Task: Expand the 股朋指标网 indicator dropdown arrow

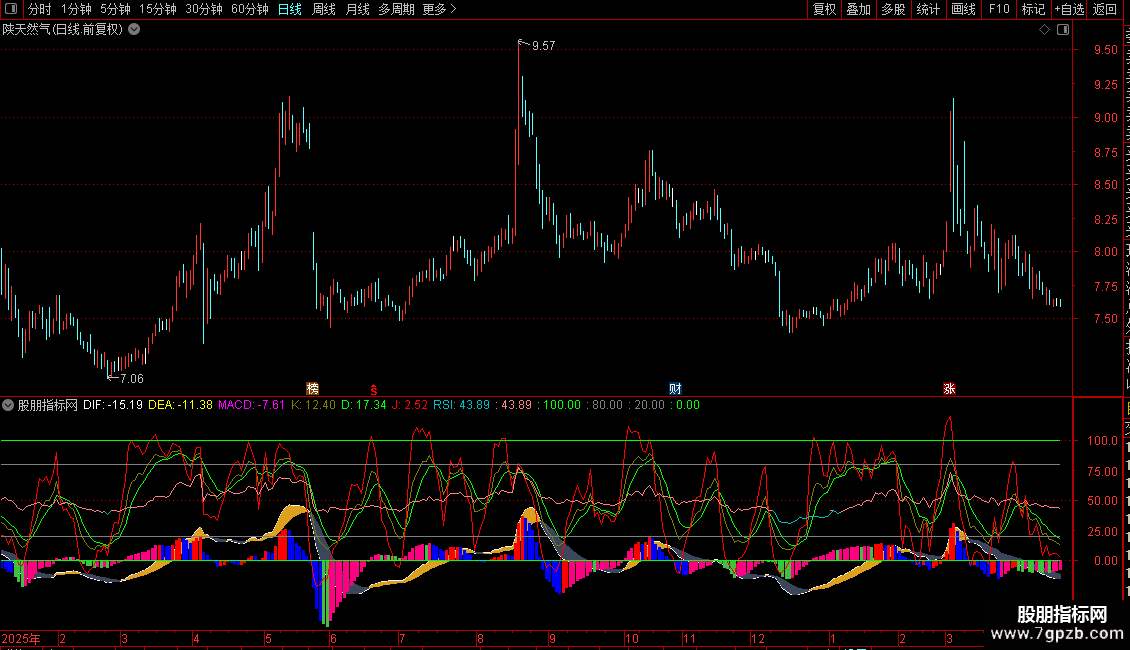Action: click(x=9, y=406)
